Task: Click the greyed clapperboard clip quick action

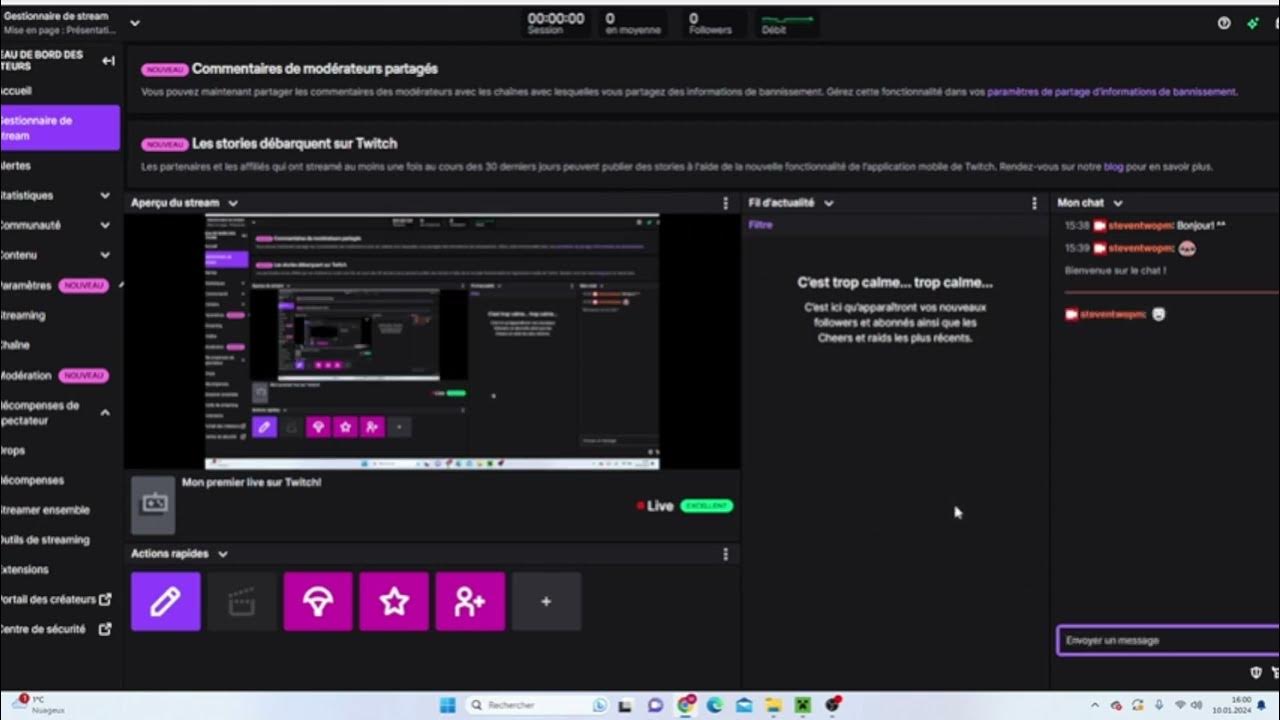Action: point(242,601)
